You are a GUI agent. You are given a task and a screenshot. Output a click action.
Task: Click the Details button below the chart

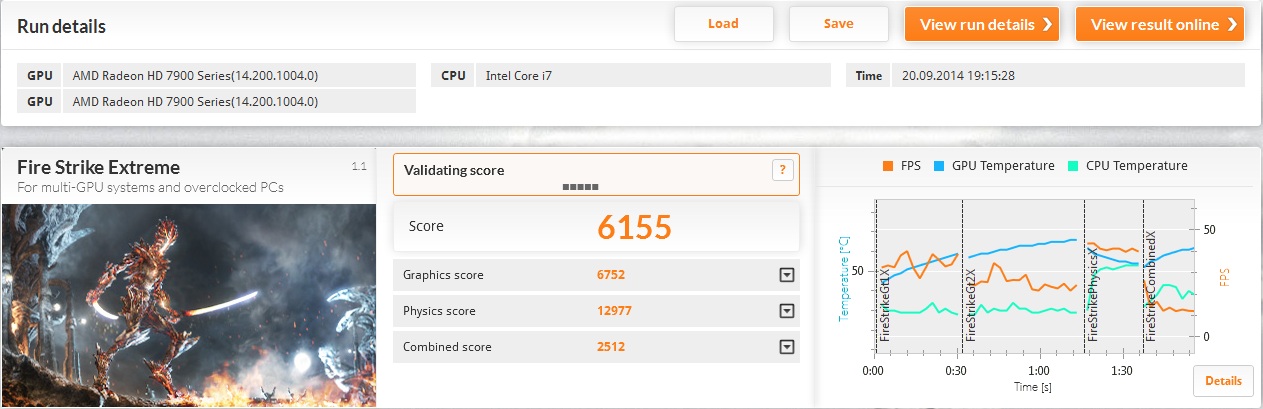click(1222, 381)
